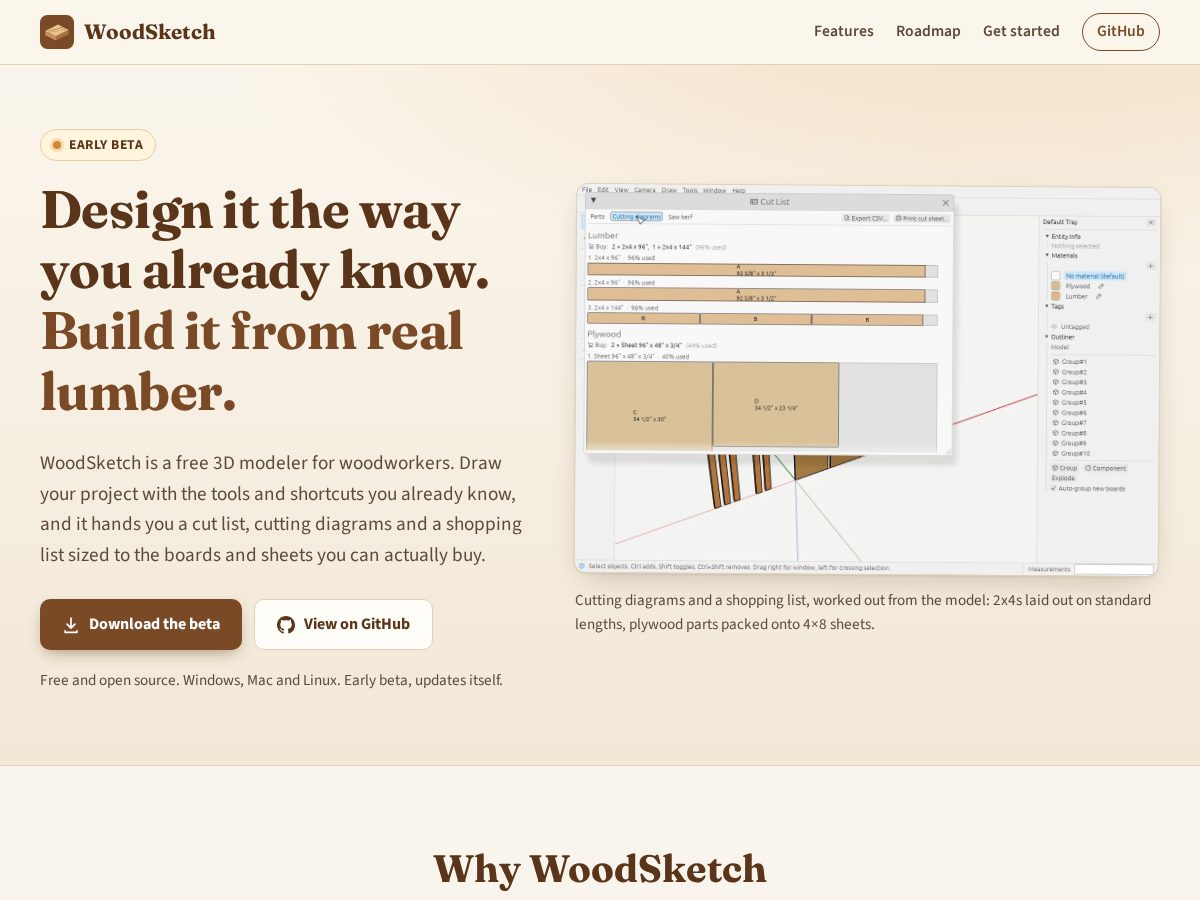The width and height of the screenshot is (1200, 900).
Task: Click the cube icon next to Group#9
Action: click(x=1055, y=443)
